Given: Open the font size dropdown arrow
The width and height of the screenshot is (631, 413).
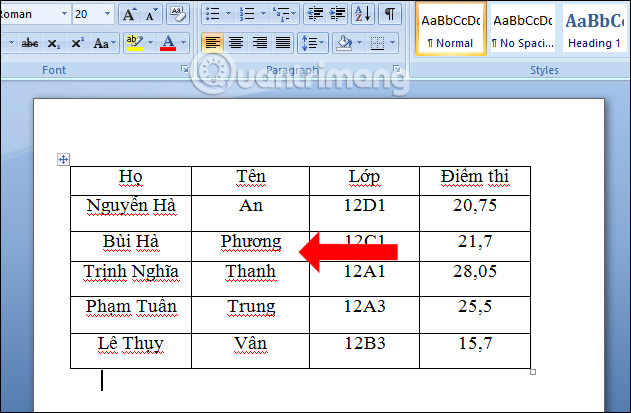Looking at the screenshot, I should (107, 14).
